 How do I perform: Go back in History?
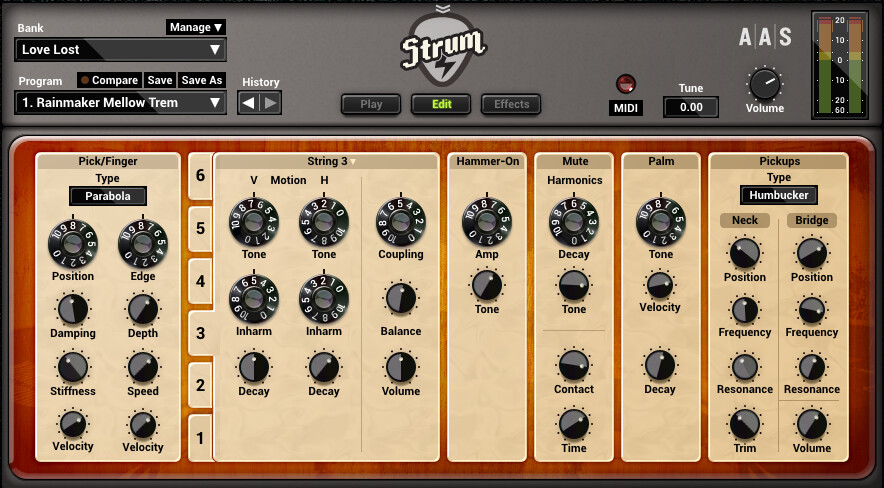coord(248,103)
